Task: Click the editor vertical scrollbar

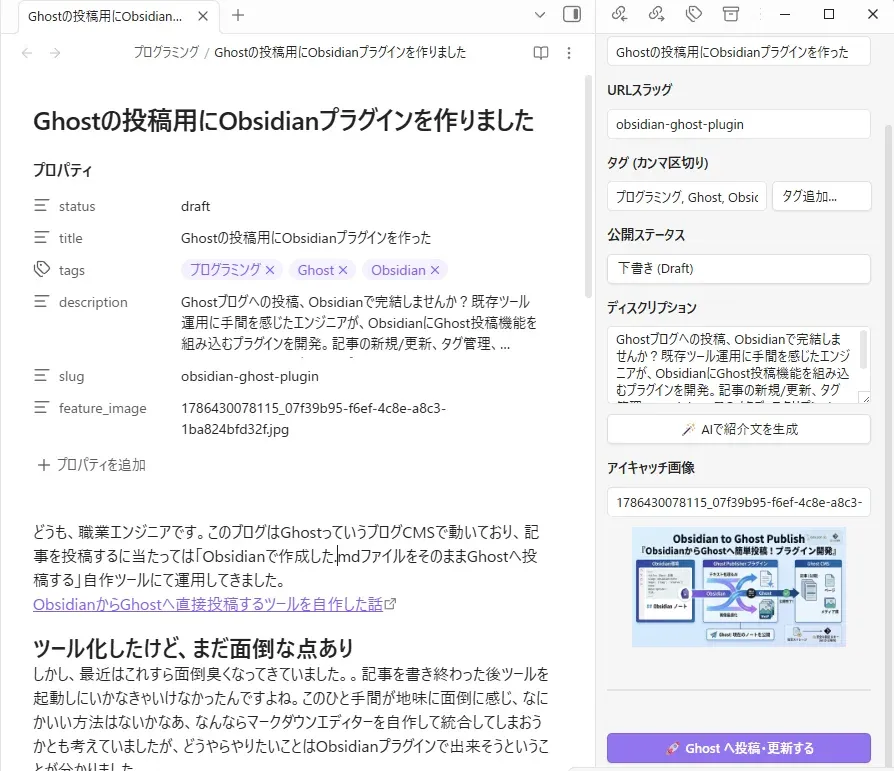Action: 589,188
